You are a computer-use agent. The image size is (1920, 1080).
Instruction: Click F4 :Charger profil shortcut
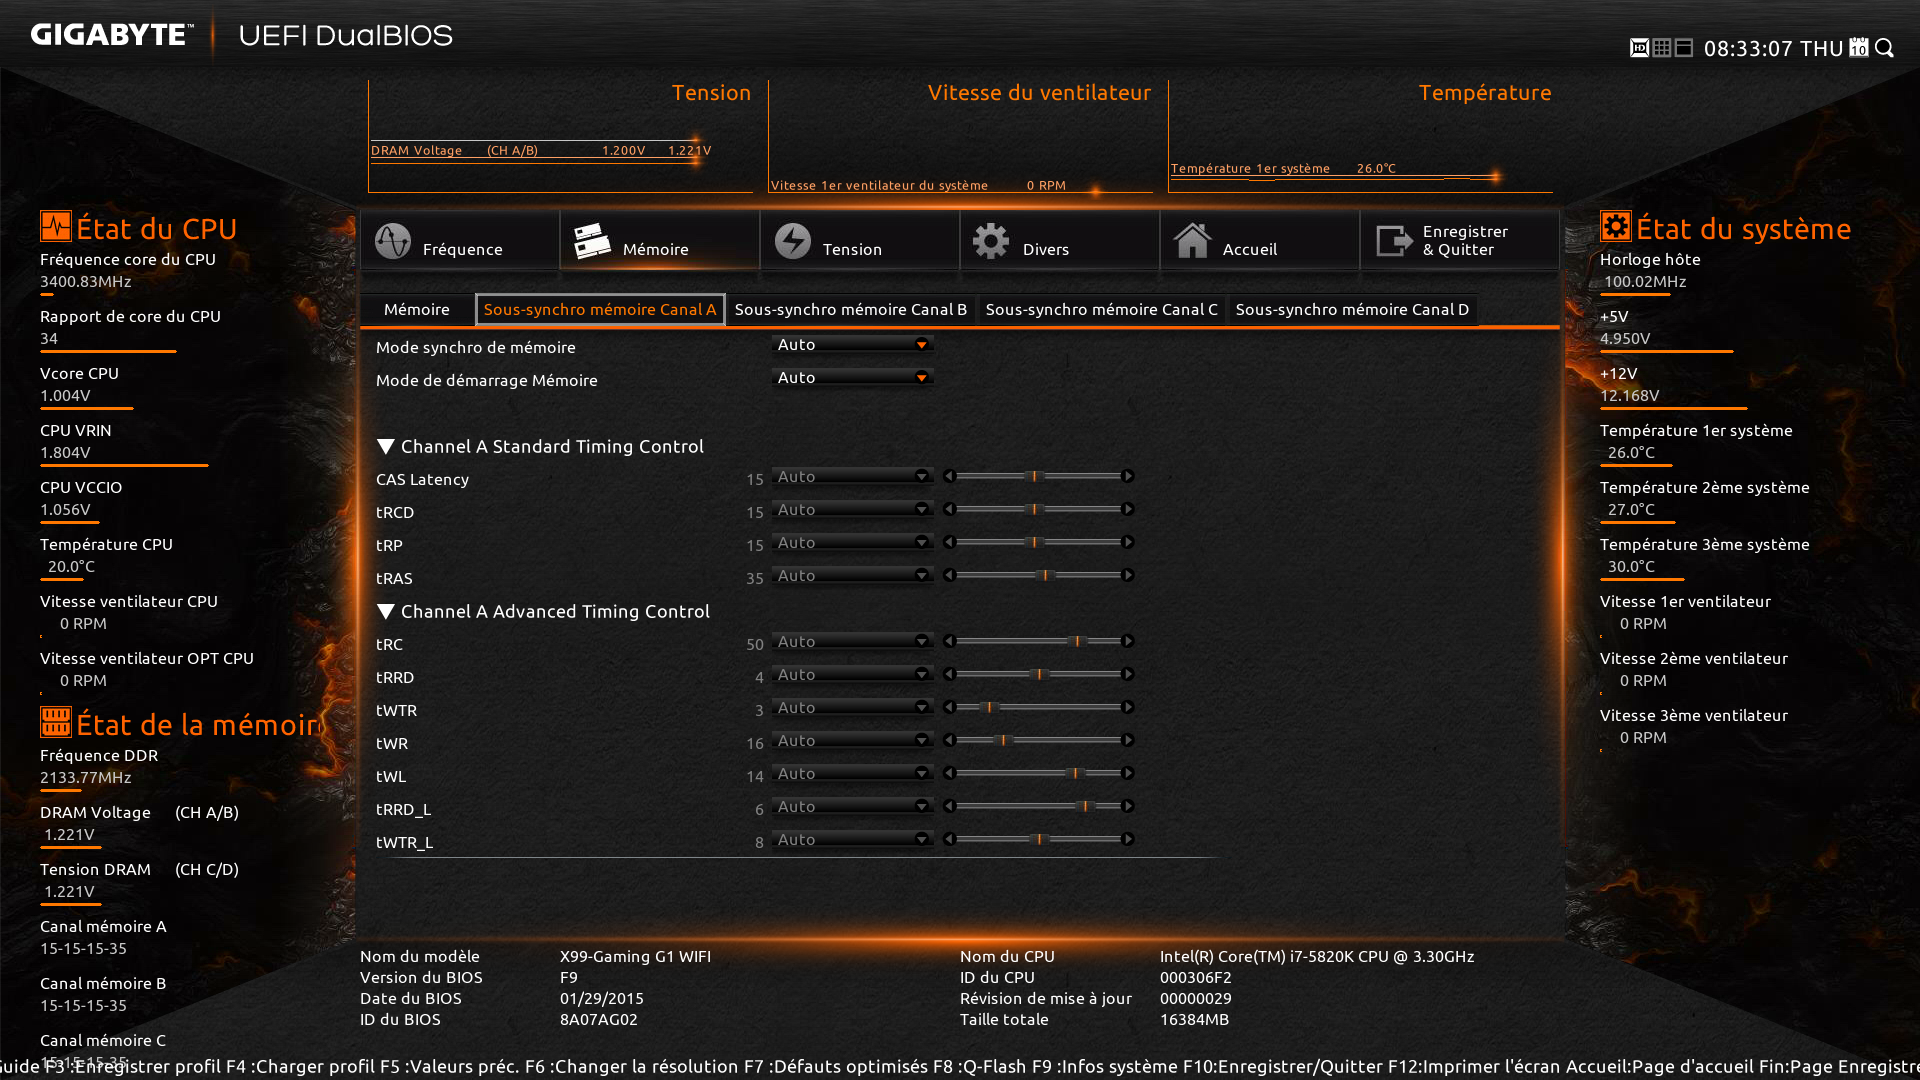coord(298,1066)
